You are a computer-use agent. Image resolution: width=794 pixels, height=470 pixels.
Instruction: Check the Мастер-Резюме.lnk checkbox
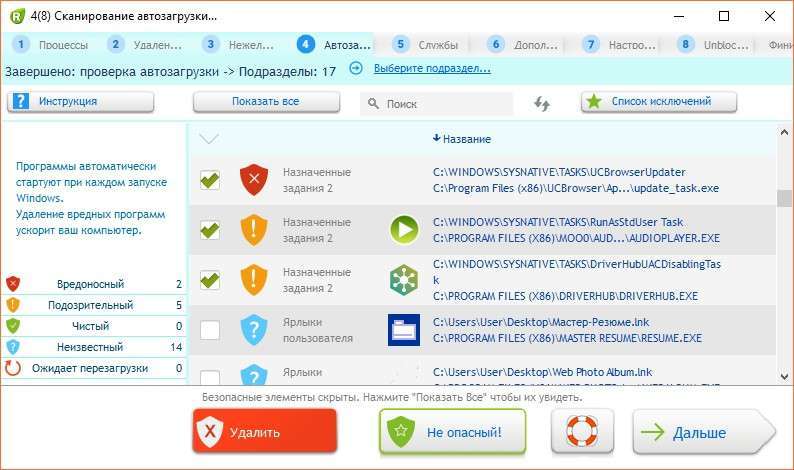[210, 330]
